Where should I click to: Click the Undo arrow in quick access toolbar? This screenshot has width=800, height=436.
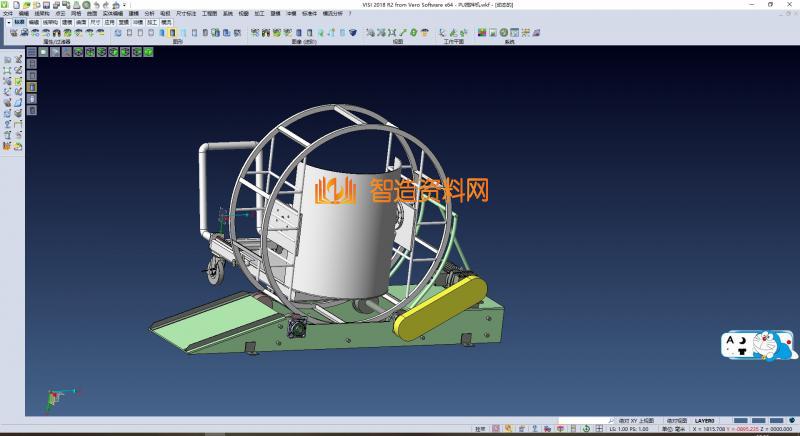coord(97,5)
